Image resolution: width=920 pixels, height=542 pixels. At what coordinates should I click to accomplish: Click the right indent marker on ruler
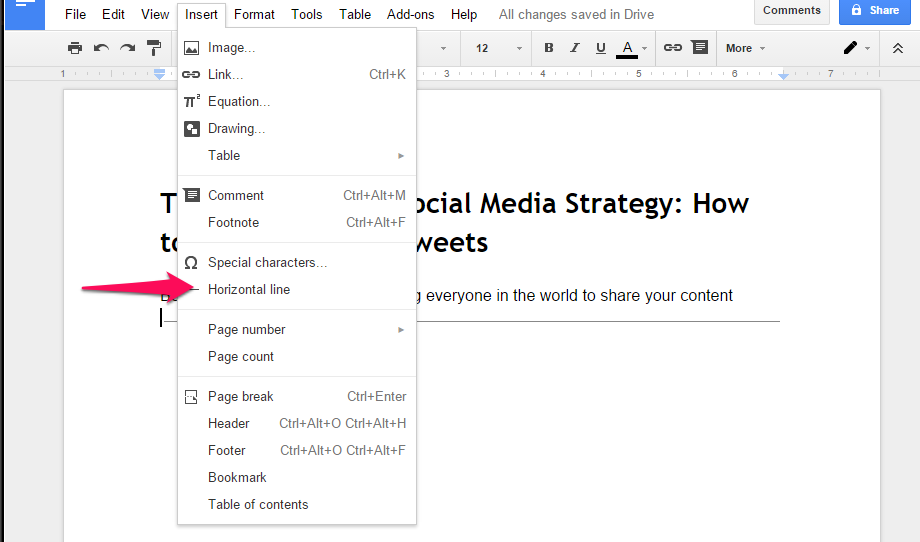coord(783,76)
